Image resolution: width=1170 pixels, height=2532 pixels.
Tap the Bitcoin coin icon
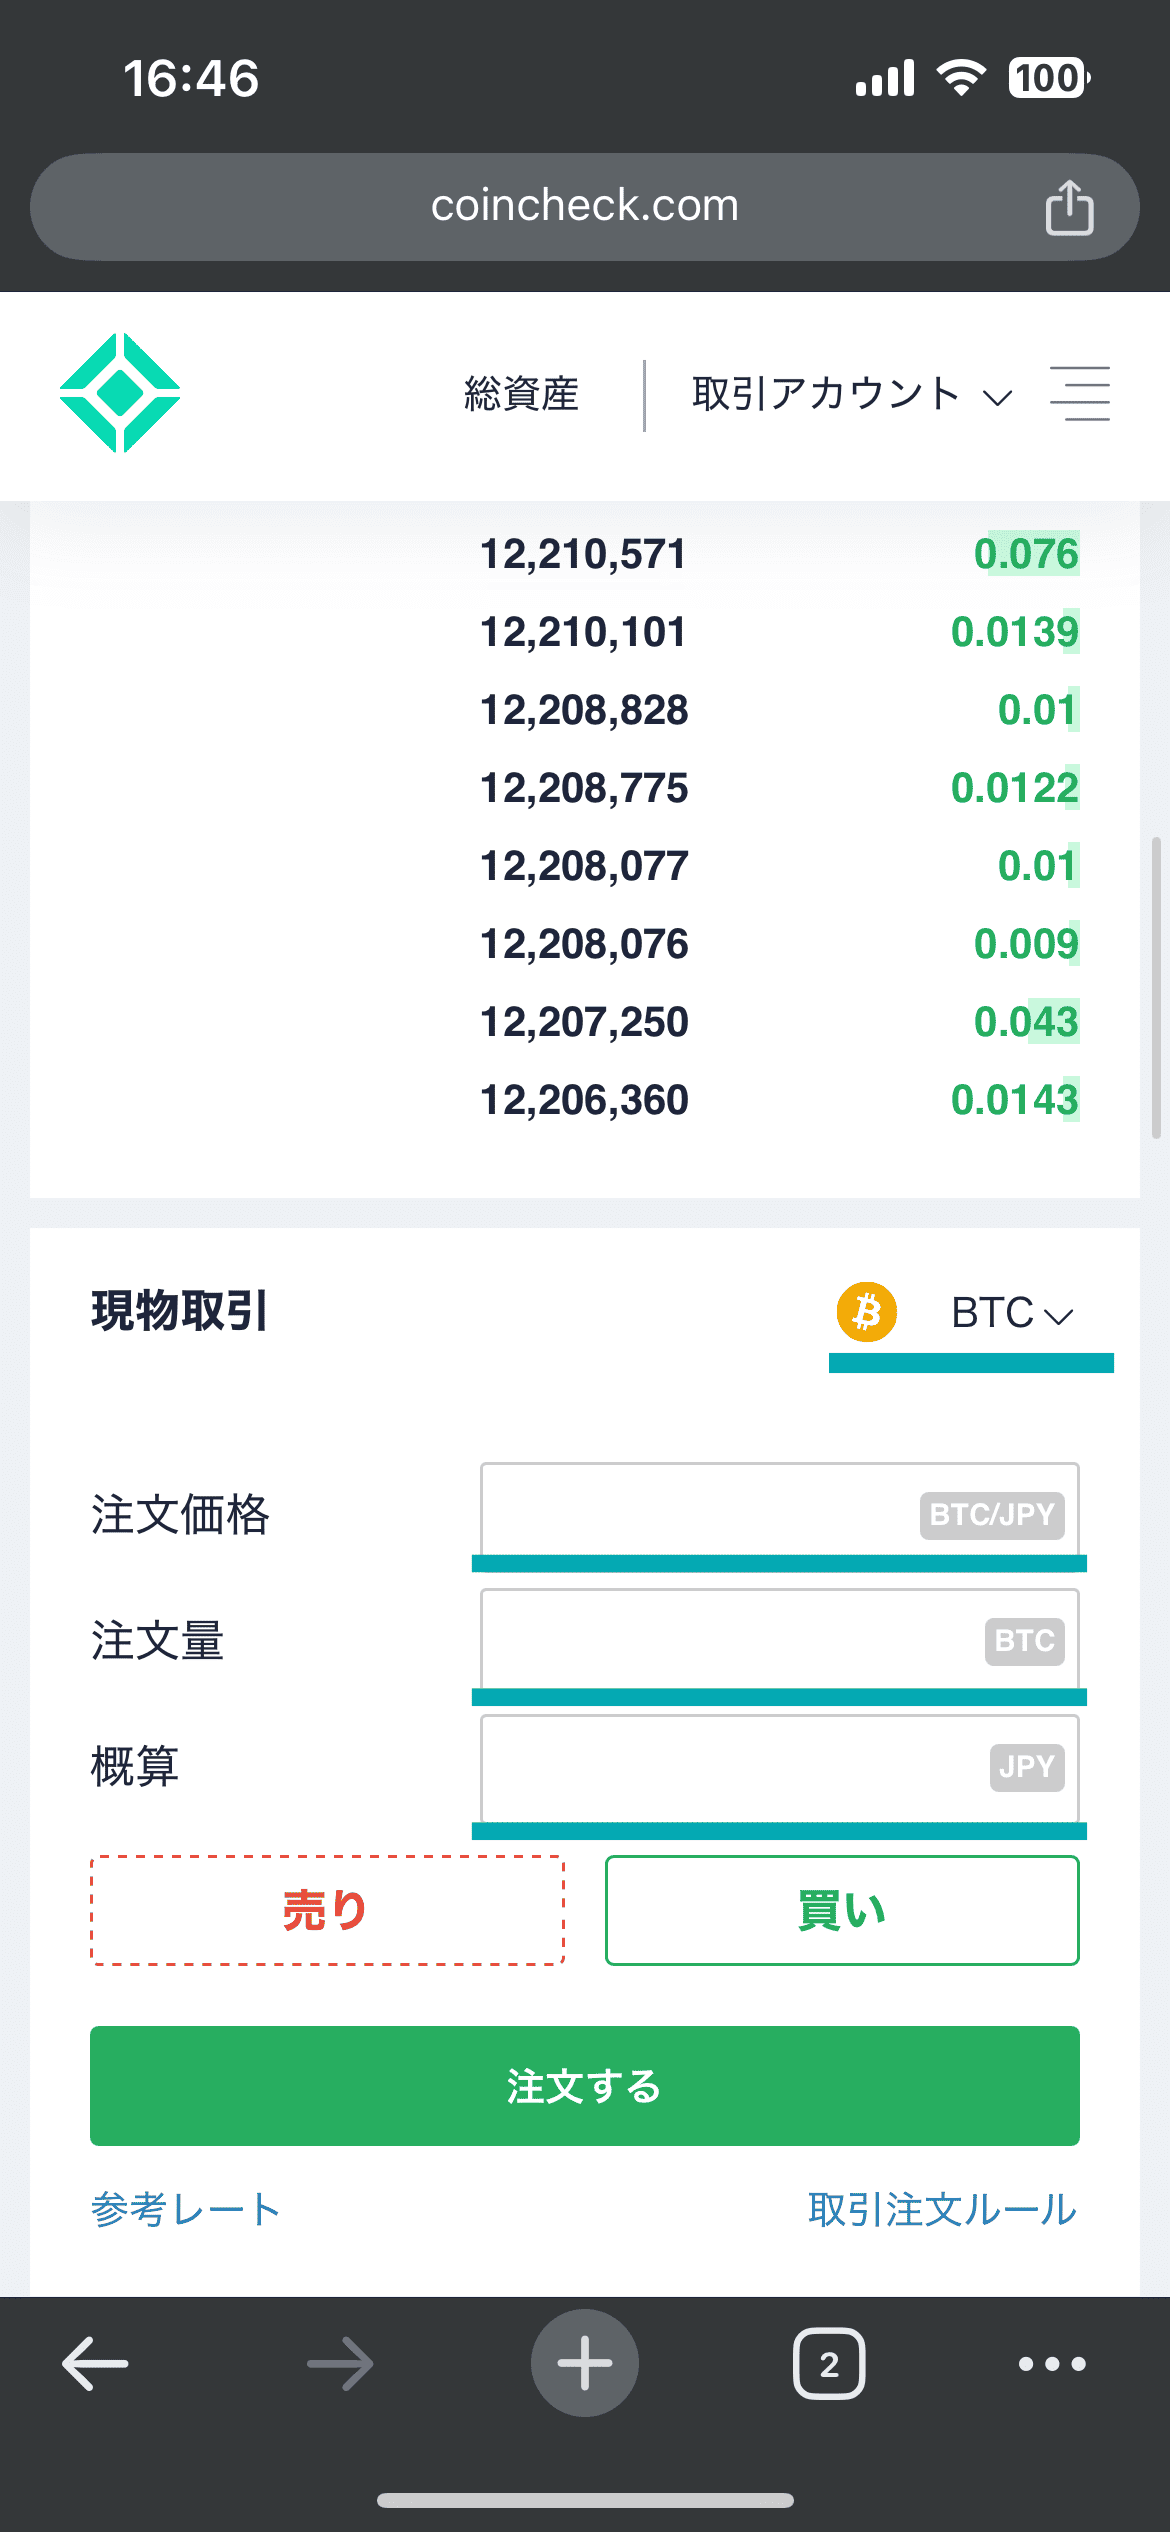867,1312
